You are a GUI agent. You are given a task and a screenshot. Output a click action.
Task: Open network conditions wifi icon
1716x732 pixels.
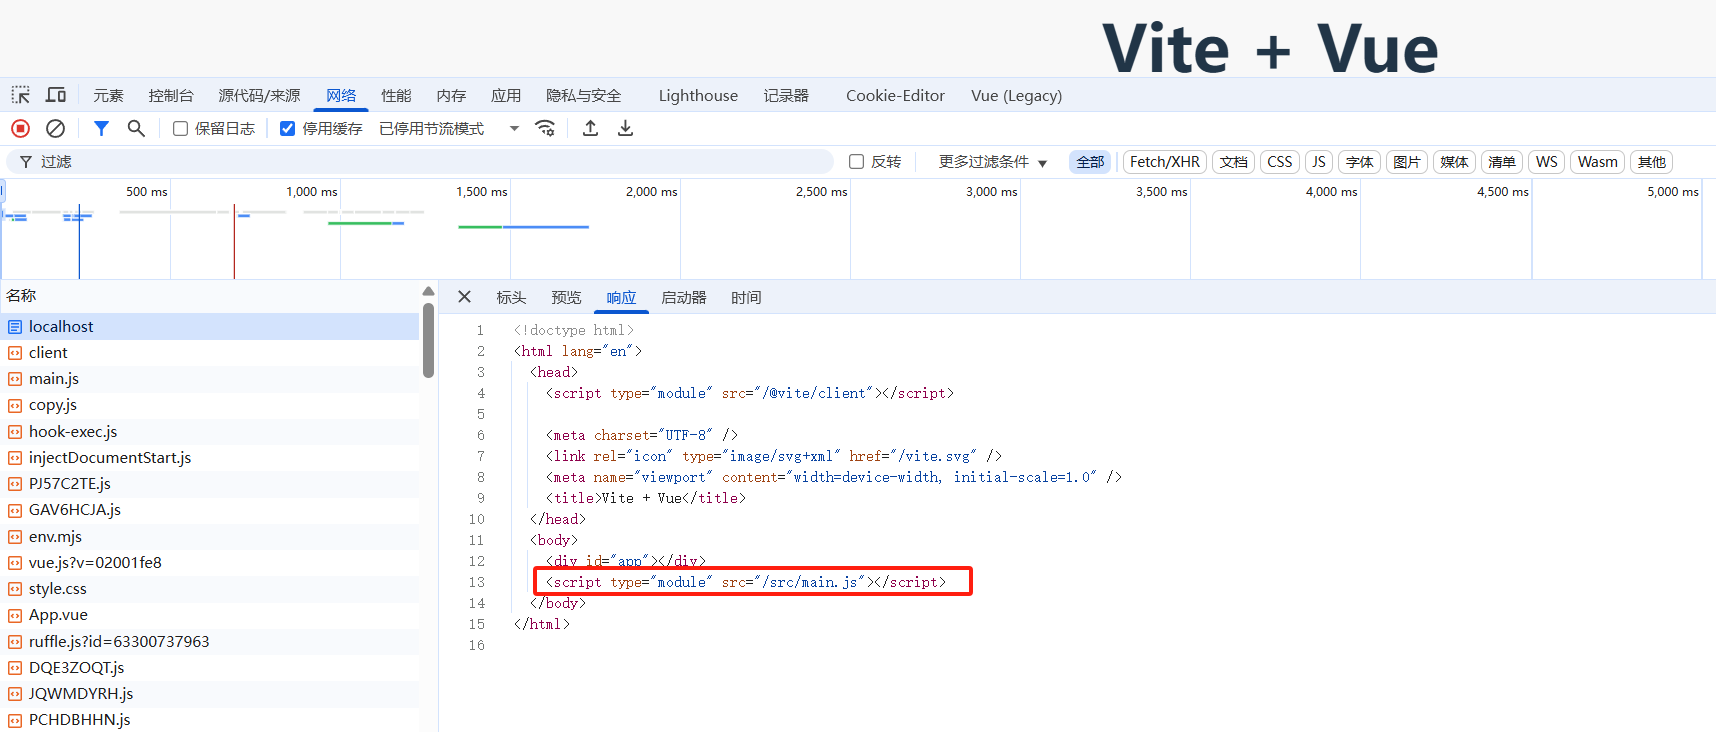coord(545,128)
